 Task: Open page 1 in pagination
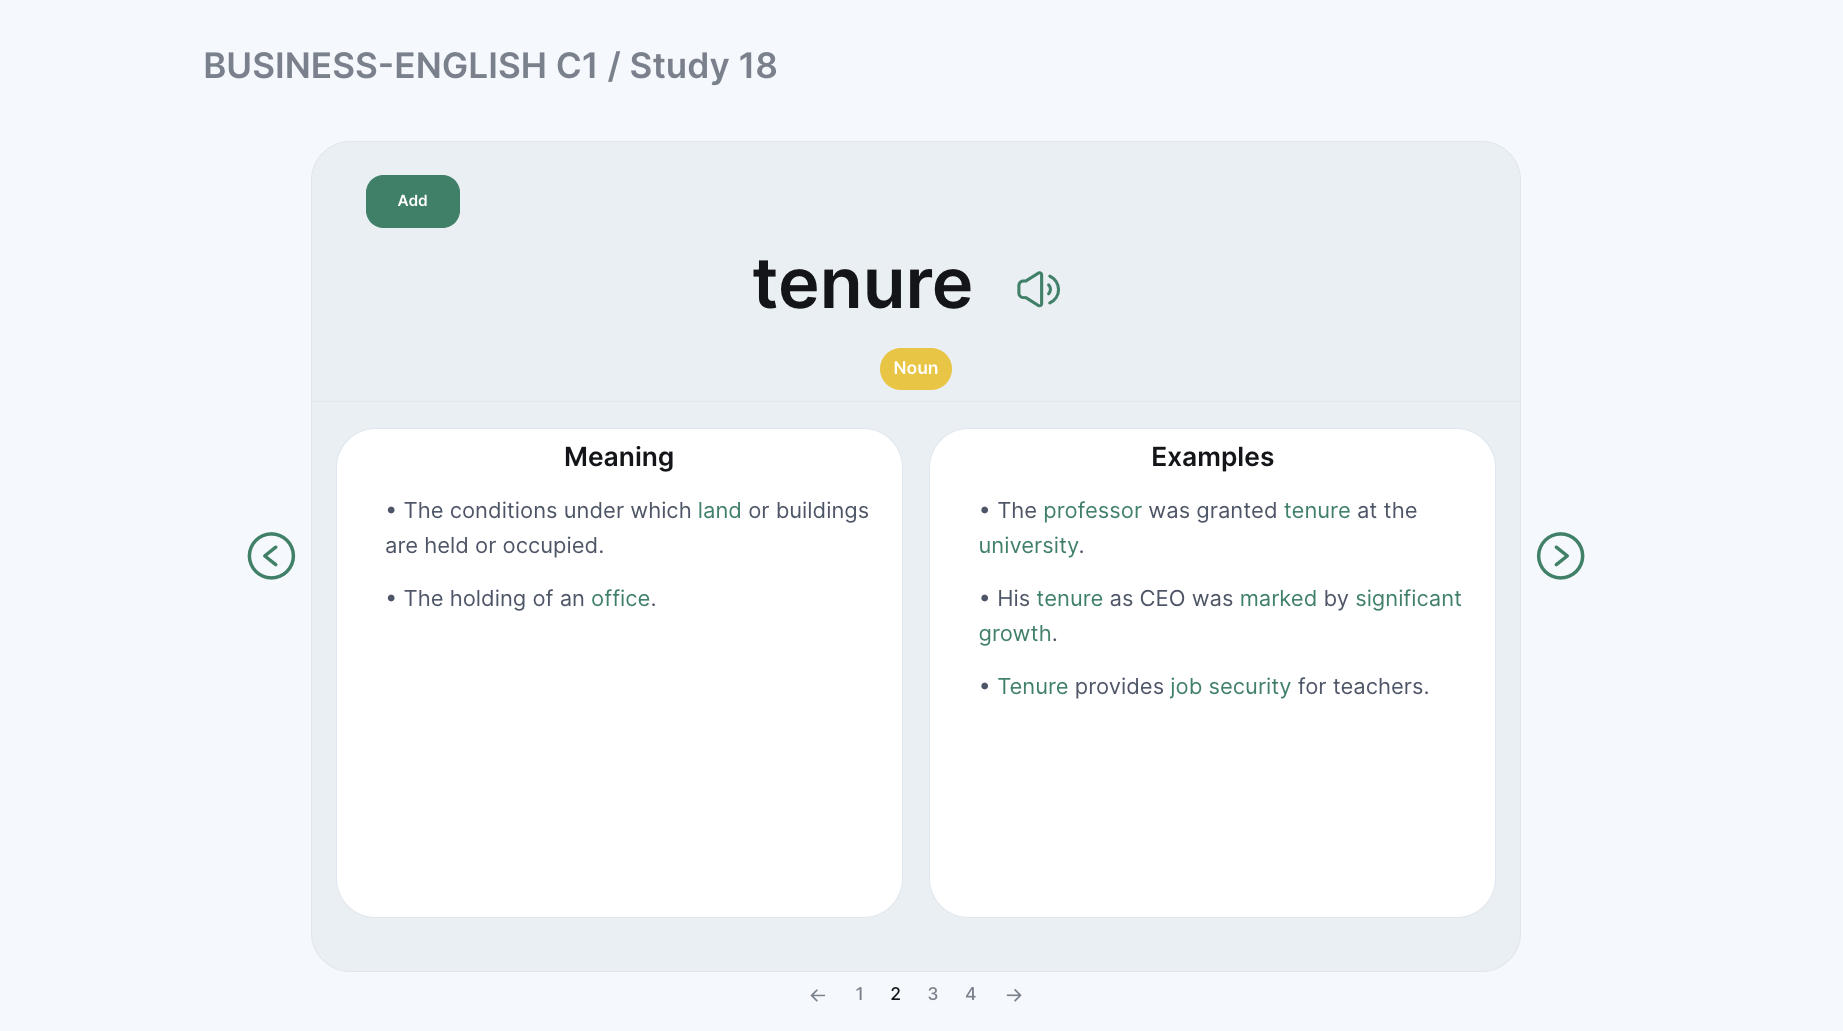click(x=859, y=994)
